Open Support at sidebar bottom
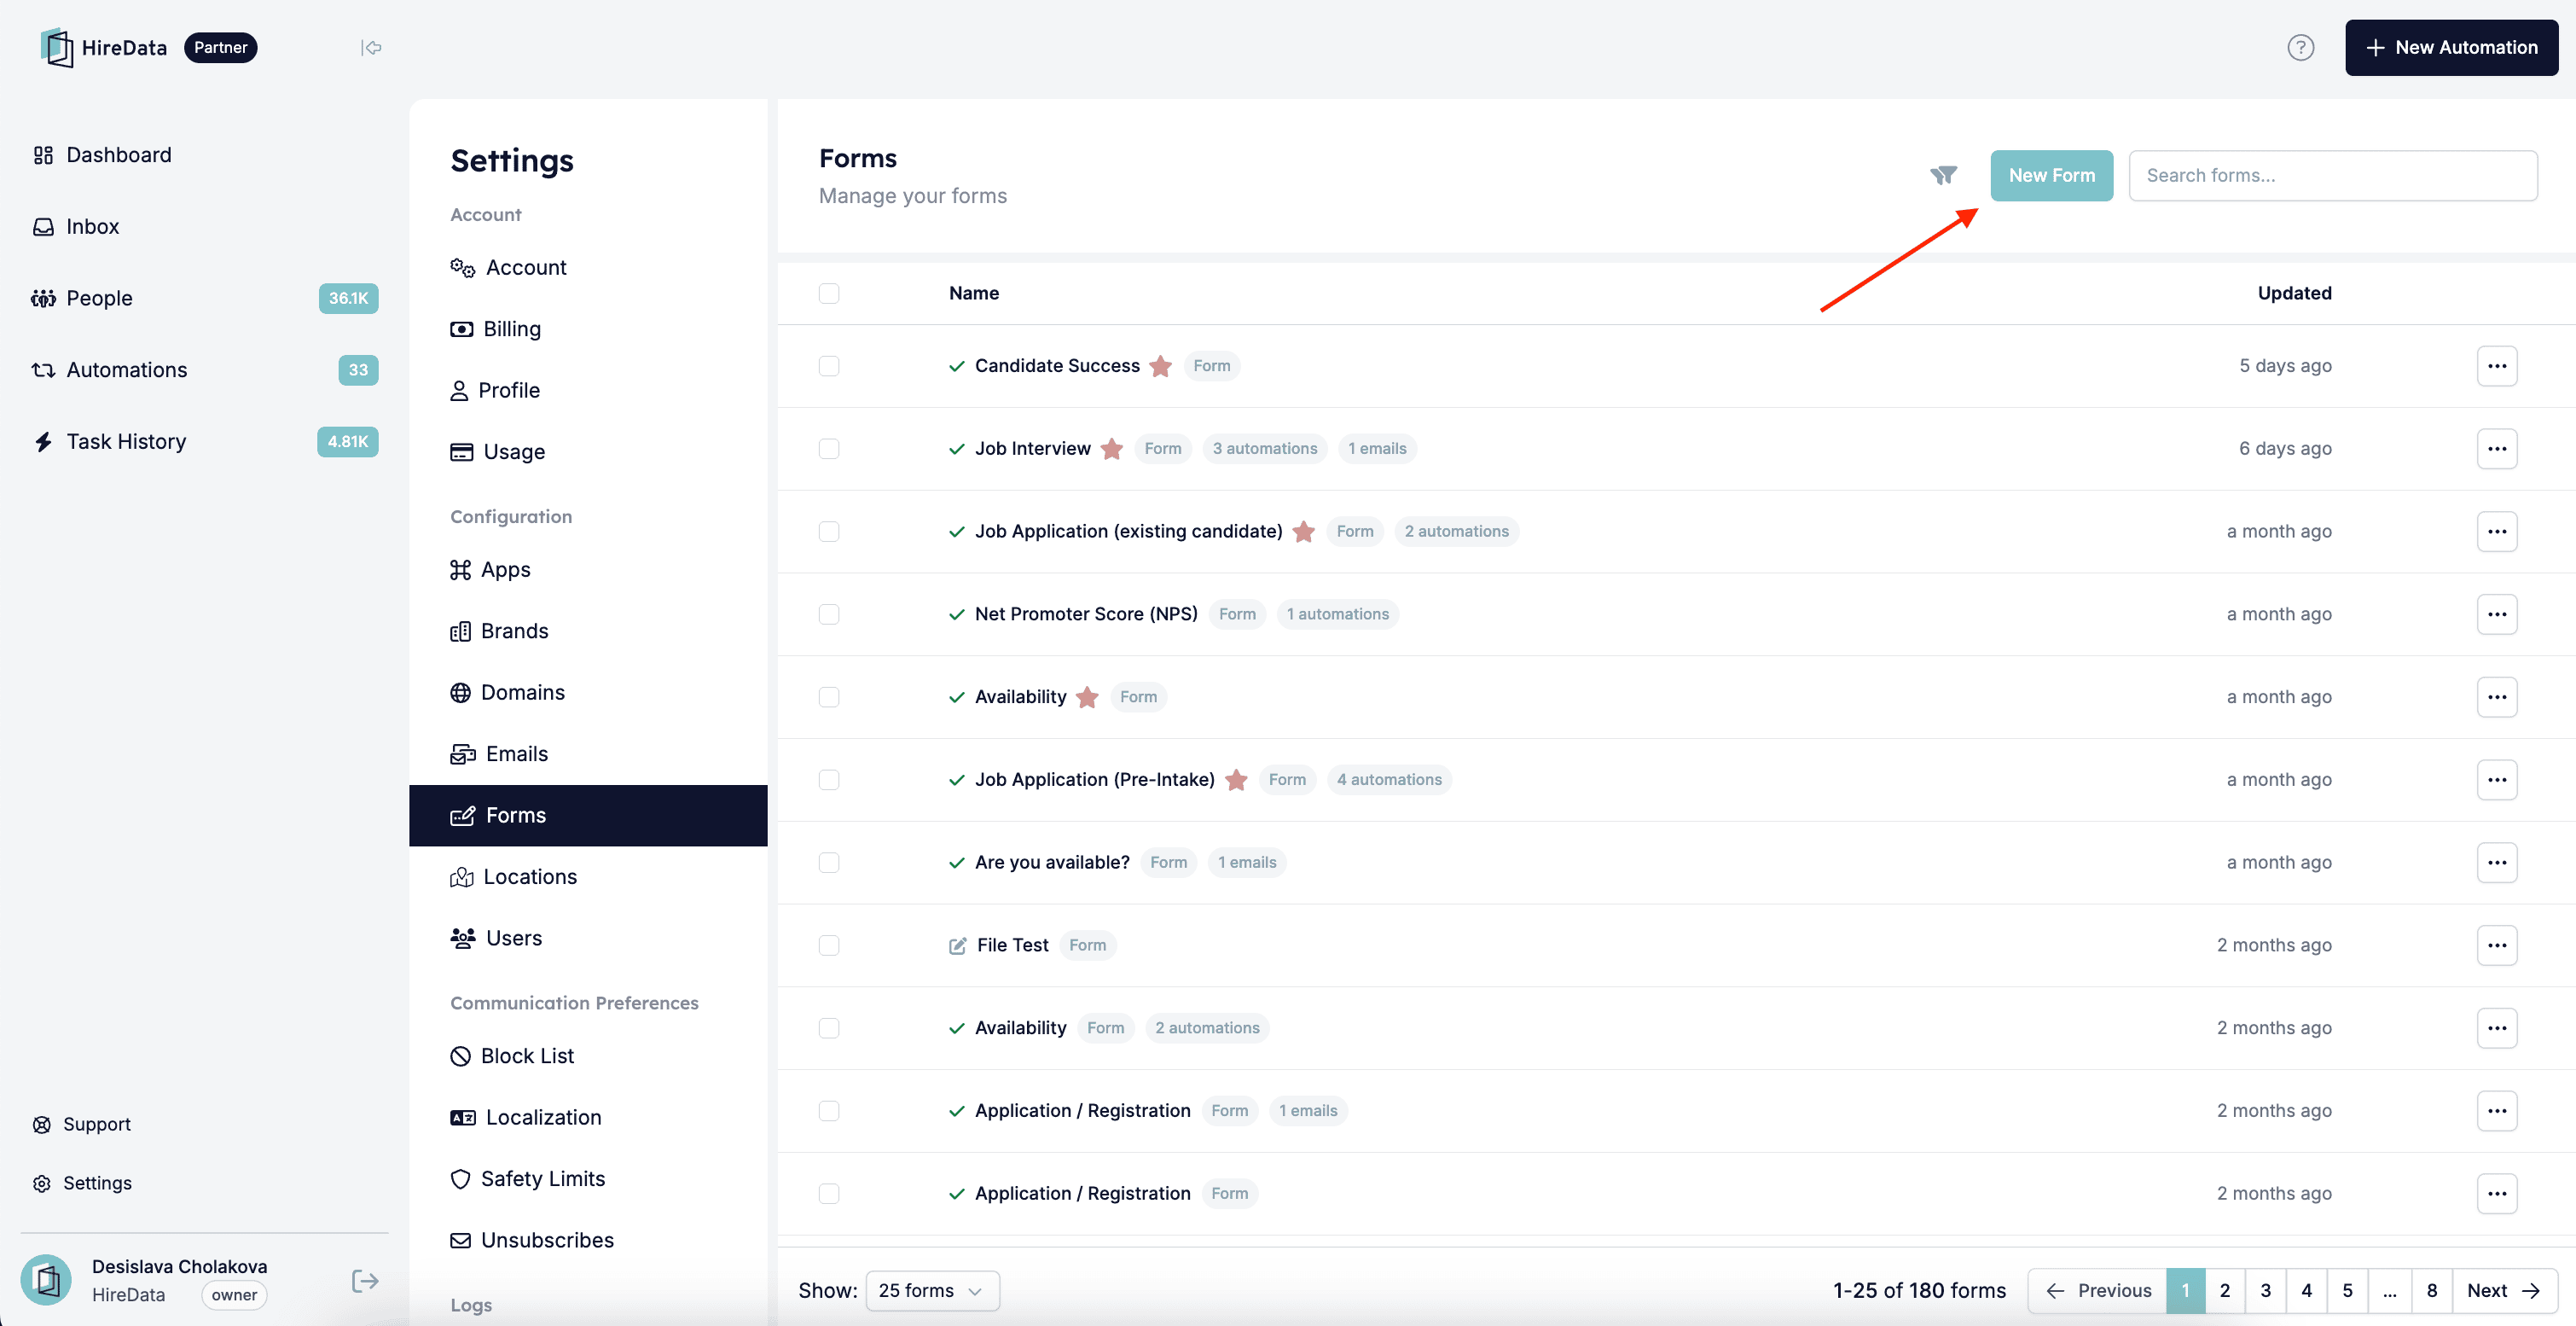2576x1326 pixels. pos(82,1124)
